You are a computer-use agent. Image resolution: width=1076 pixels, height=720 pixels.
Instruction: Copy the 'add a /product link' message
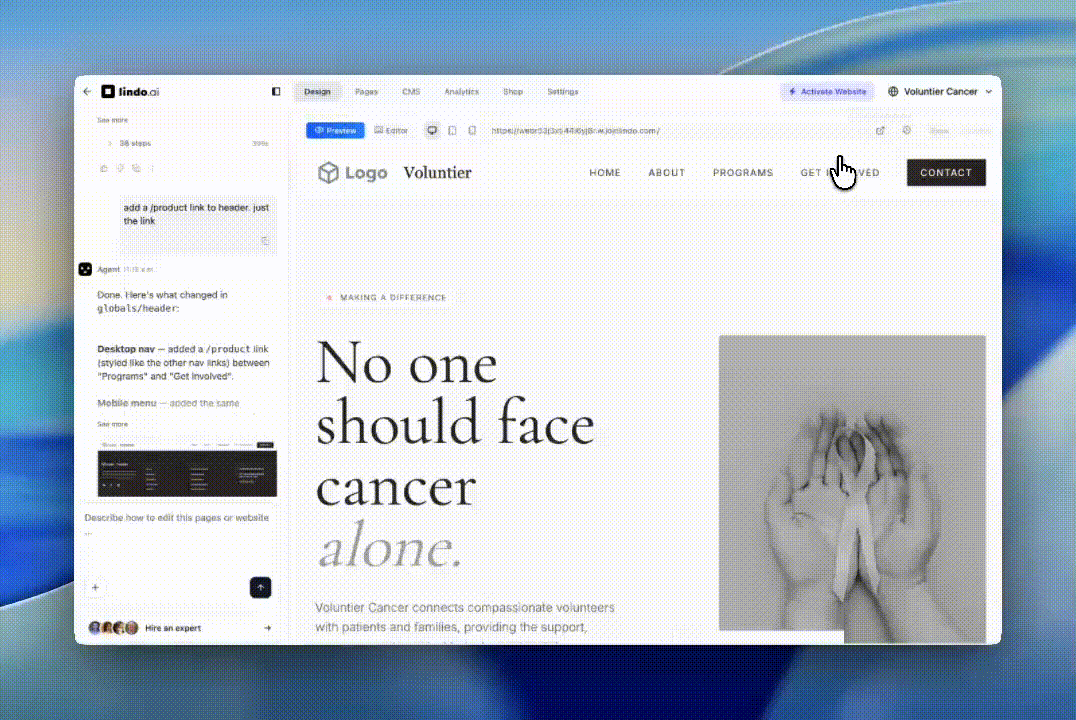265,241
